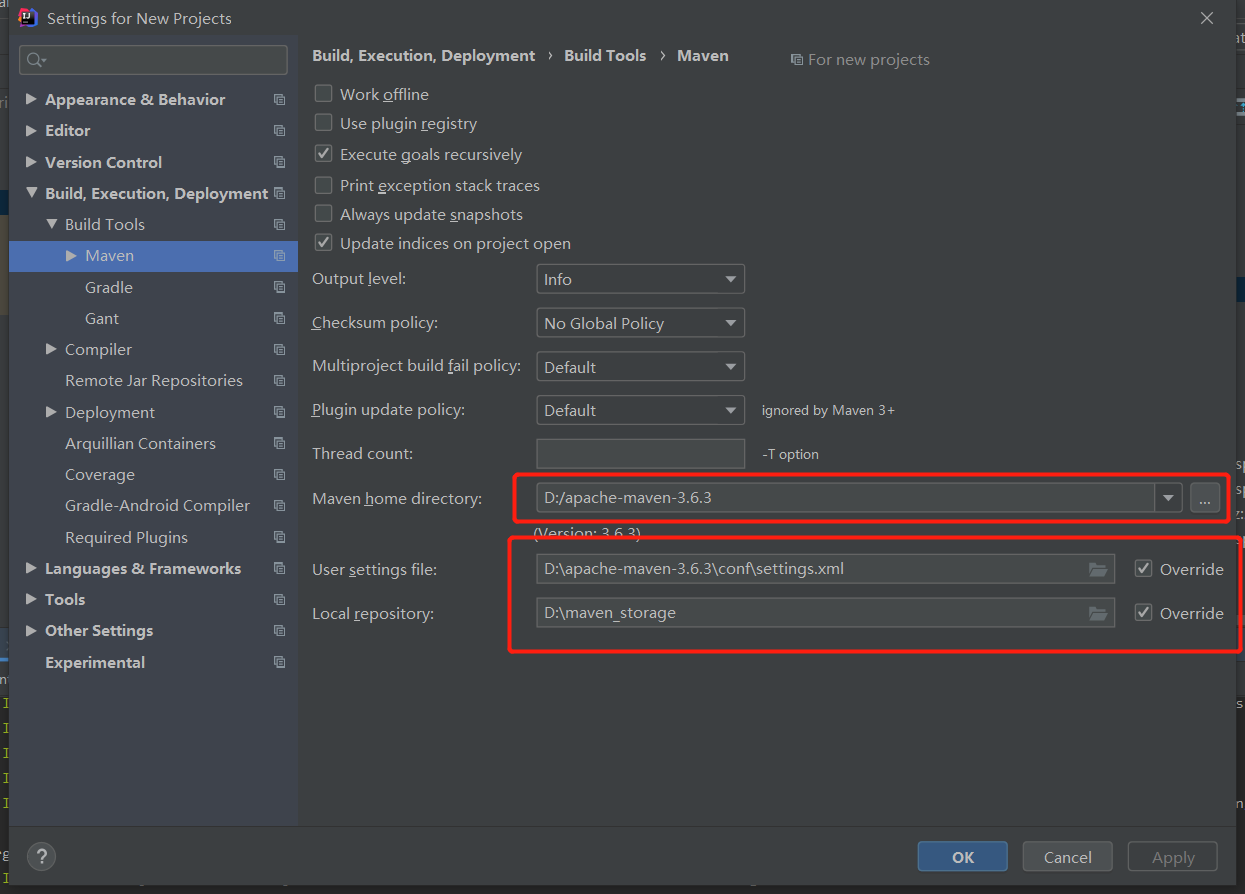Toggle Override for Local repository
Image resolution: width=1245 pixels, height=894 pixels.
click(x=1144, y=613)
